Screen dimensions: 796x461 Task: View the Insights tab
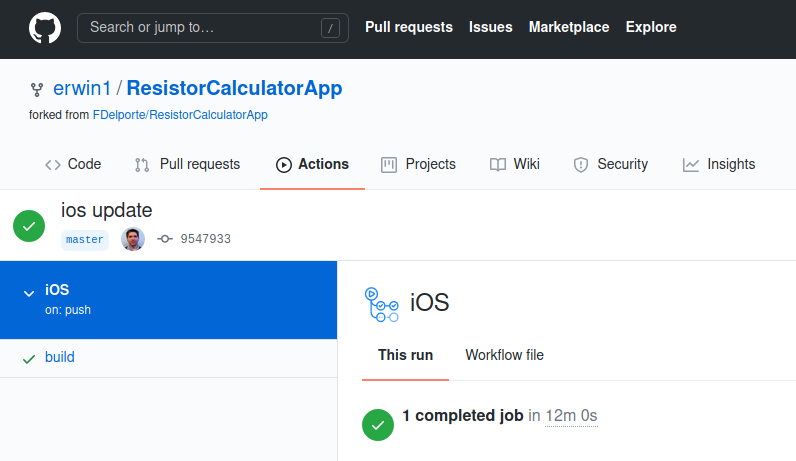point(718,164)
